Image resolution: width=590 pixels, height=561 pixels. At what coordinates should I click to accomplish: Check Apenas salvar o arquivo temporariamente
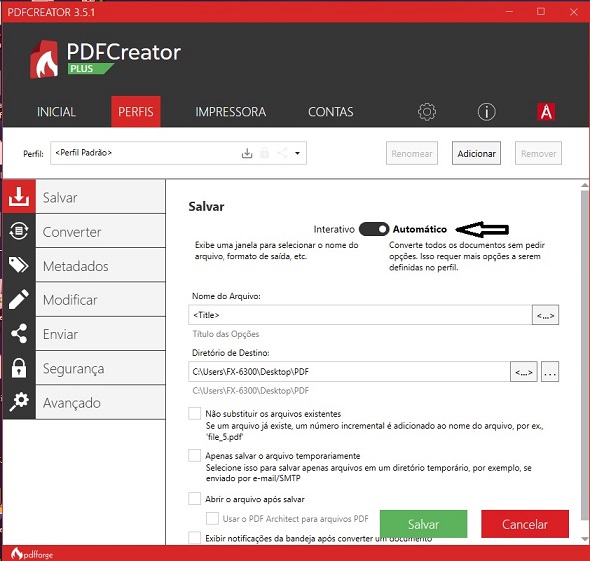coord(195,456)
